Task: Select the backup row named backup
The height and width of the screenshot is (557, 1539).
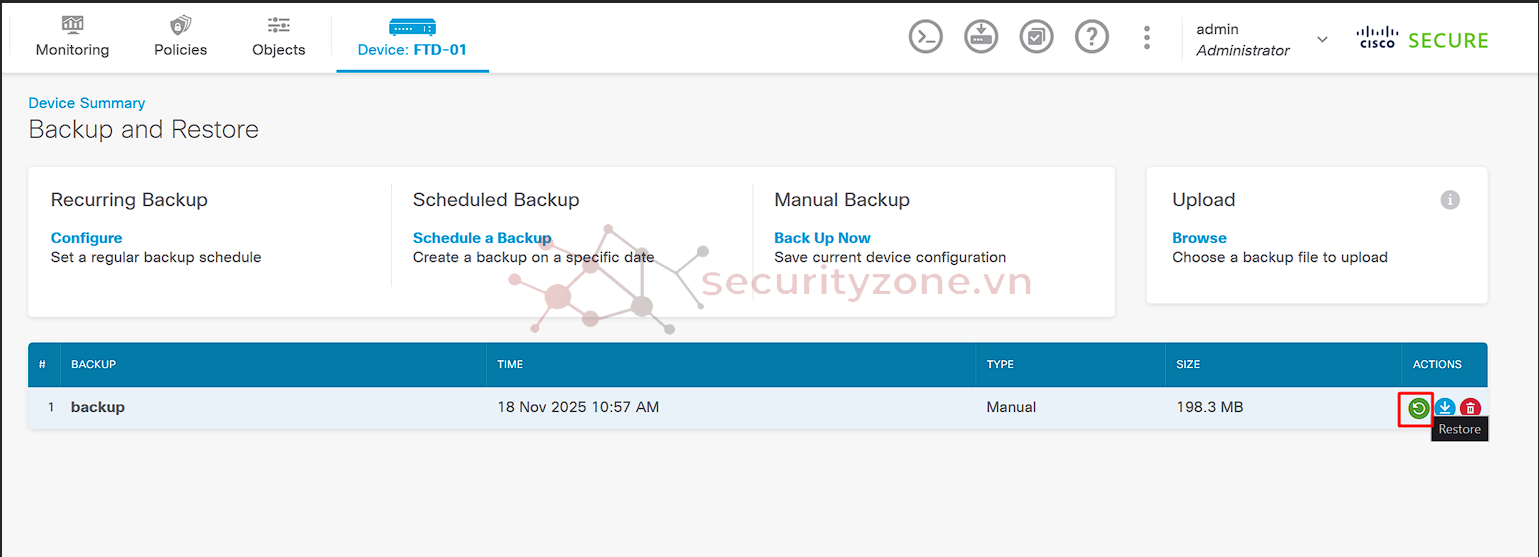Action: click(x=98, y=407)
